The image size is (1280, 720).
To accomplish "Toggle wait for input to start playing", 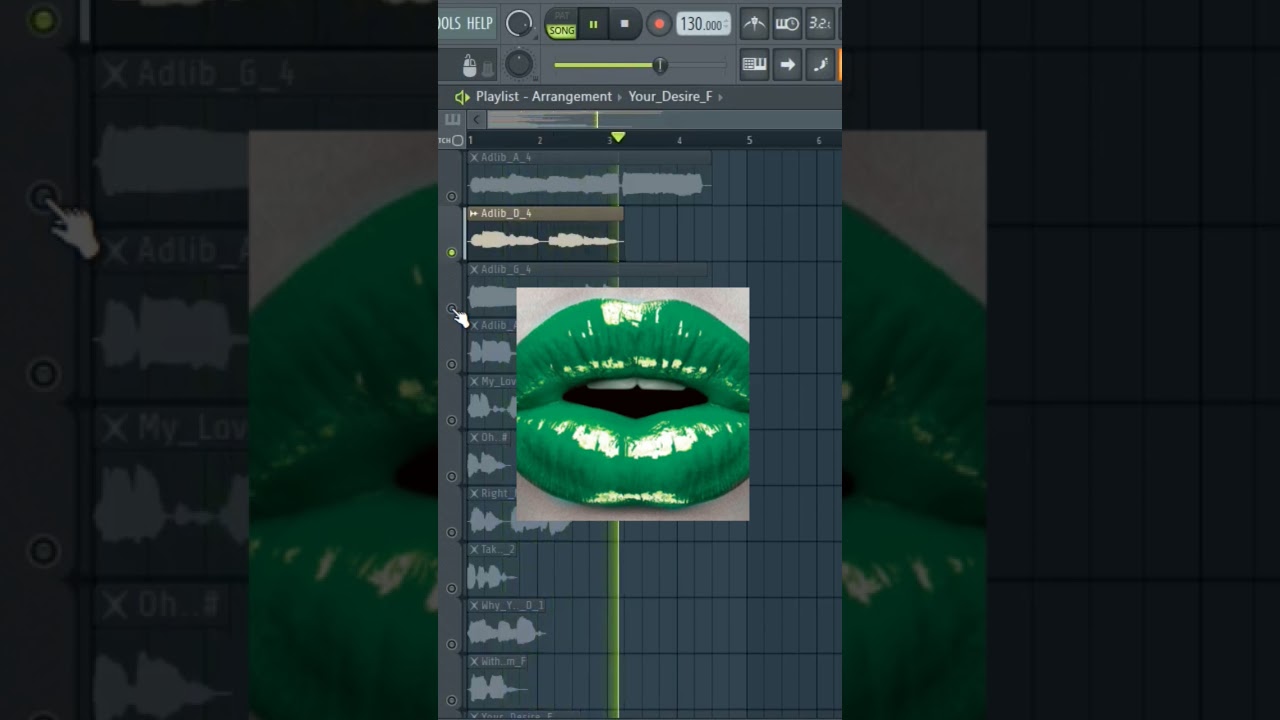I will (787, 23).
